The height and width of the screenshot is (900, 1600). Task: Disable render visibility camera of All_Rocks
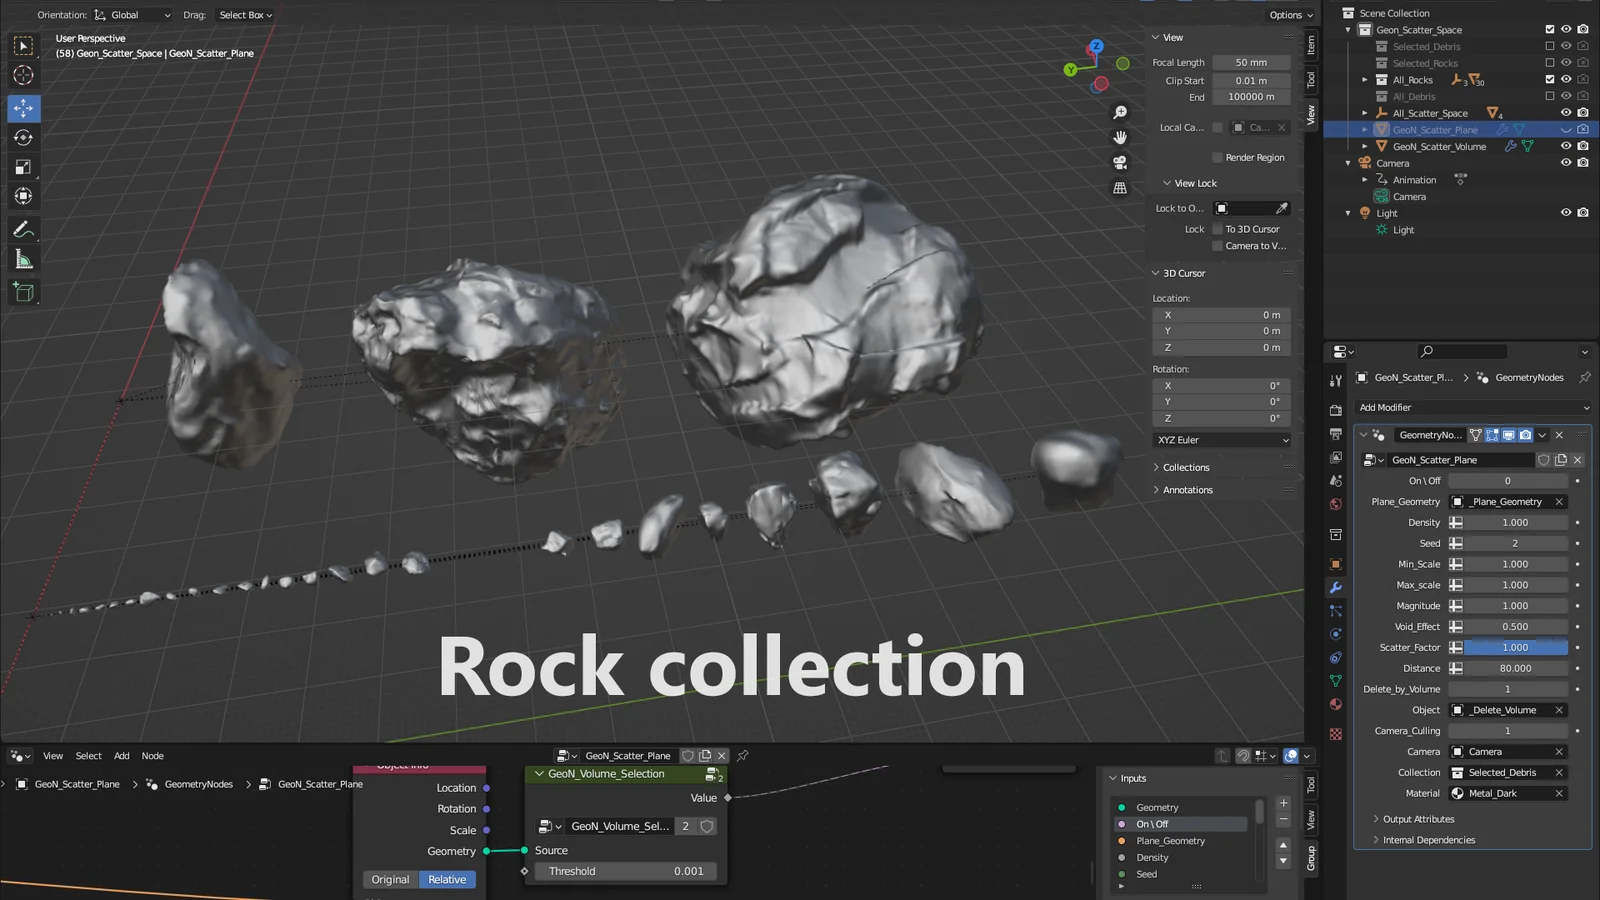point(1582,79)
